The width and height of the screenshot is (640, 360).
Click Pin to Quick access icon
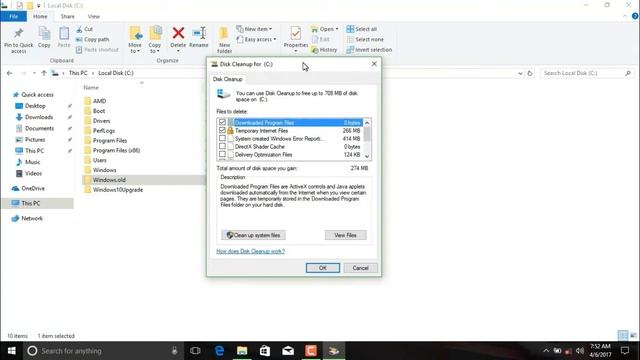[x=18, y=33]
